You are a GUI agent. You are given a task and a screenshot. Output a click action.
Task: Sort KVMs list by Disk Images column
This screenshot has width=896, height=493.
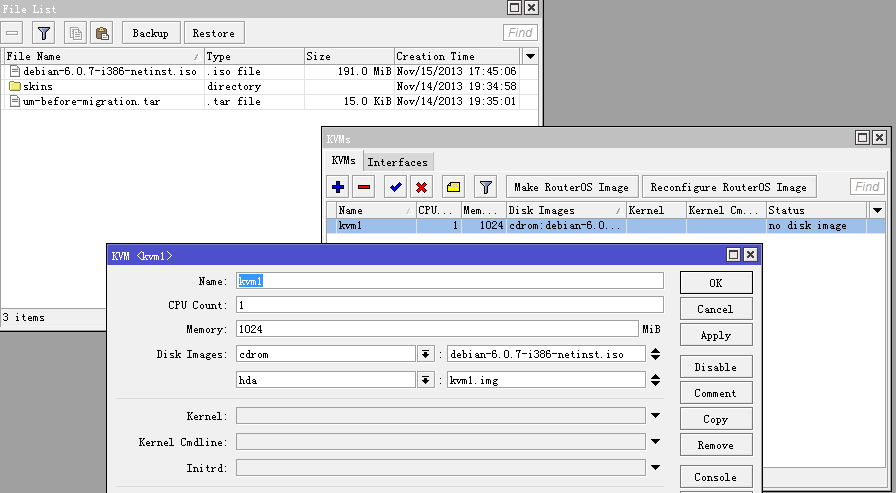pos(566,210)
